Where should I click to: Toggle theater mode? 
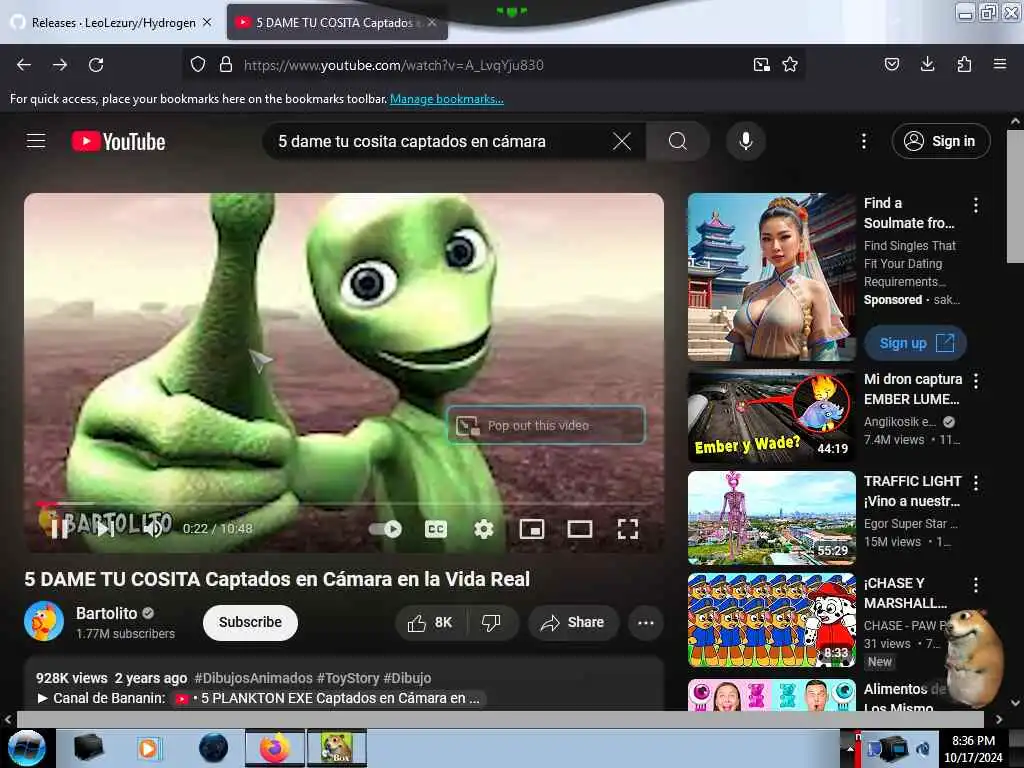[x=580, y=529]
